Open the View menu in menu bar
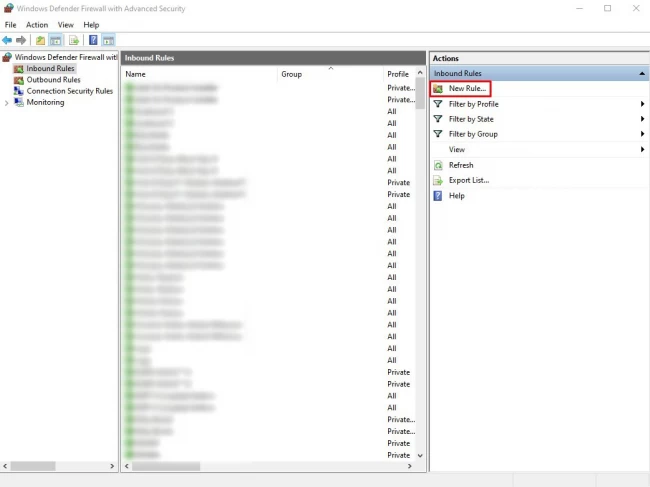 click(x=65, y=25)
